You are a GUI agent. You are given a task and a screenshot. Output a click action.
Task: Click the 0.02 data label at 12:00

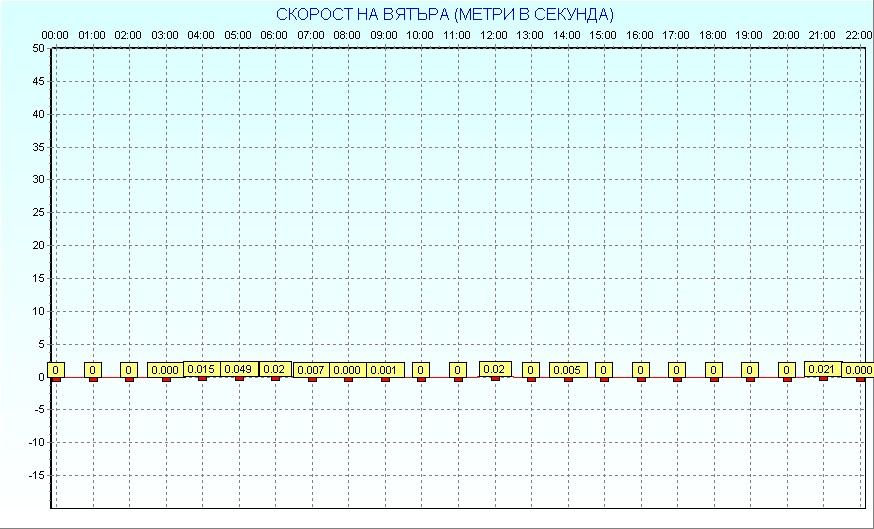tap(494, 369)
